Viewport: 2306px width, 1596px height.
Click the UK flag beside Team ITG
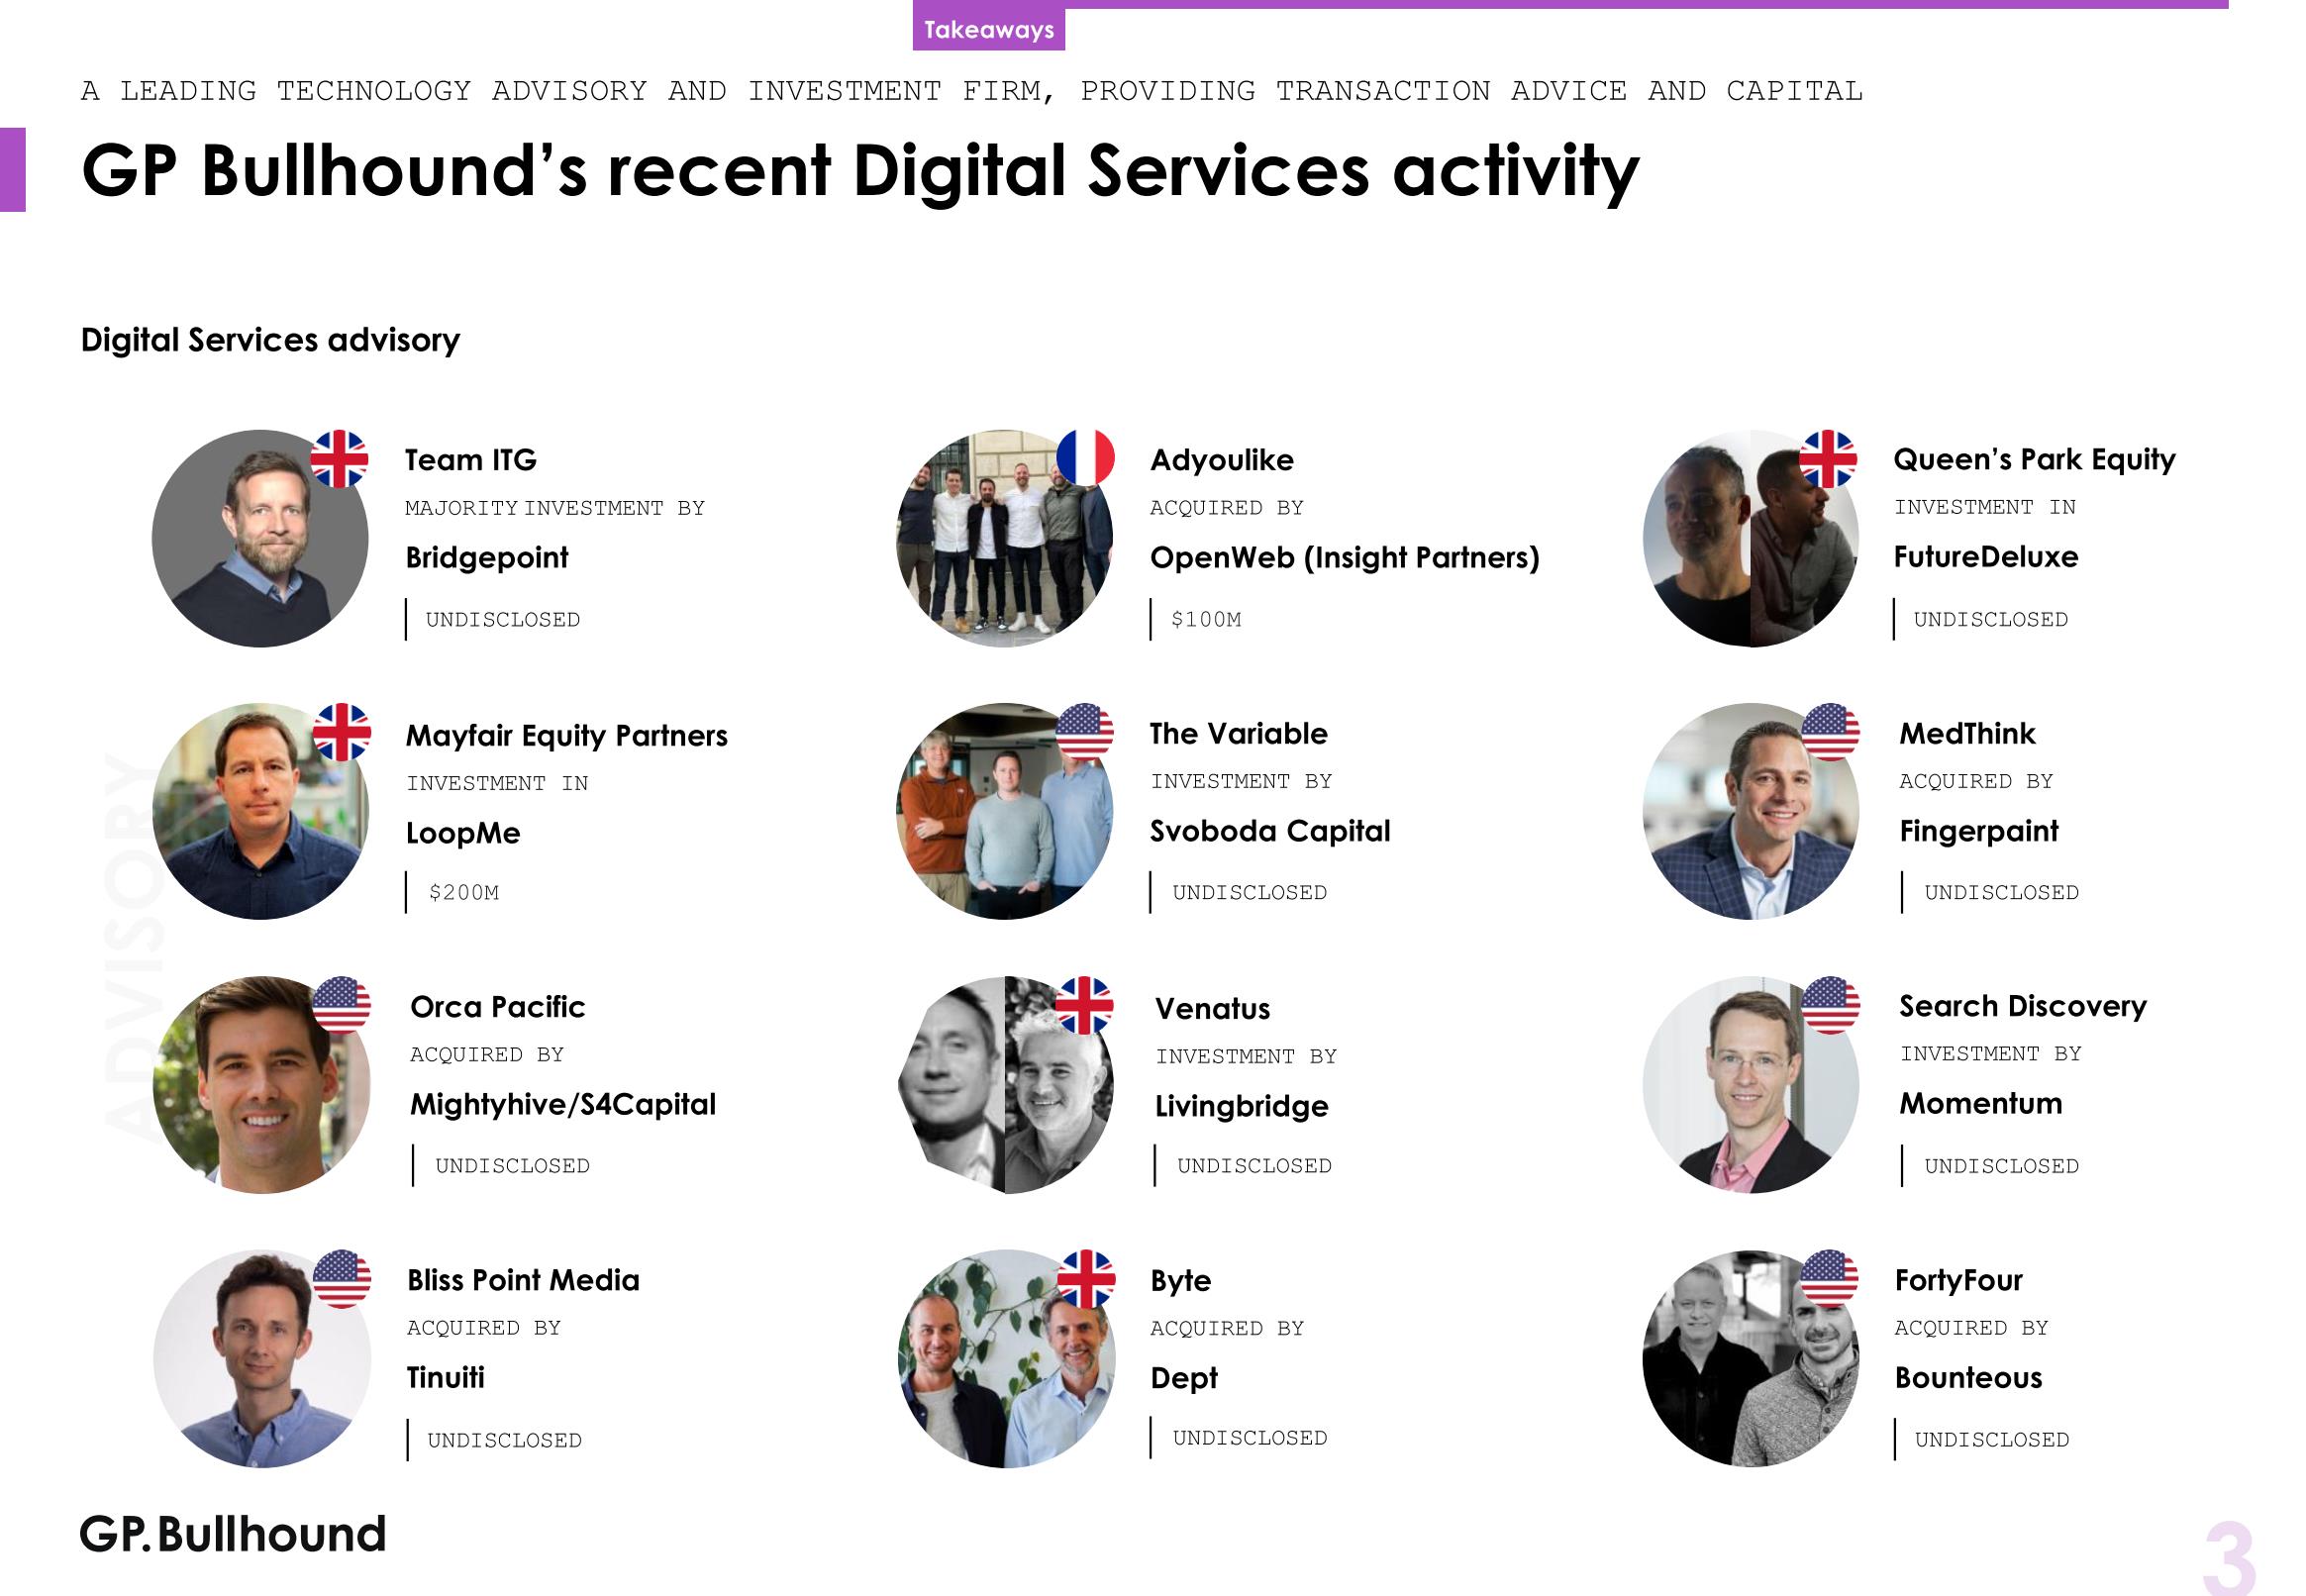pos(339,459)
